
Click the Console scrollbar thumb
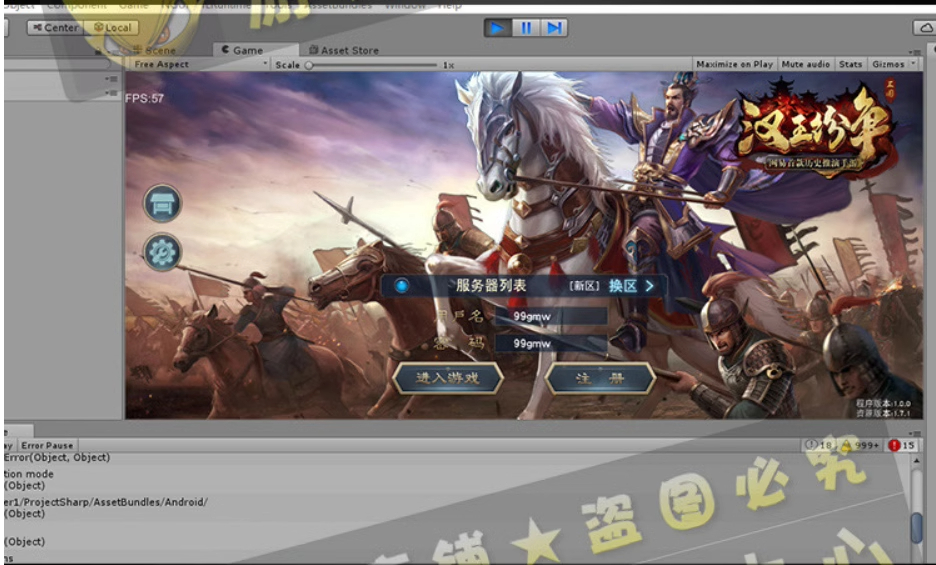(916, 528)
